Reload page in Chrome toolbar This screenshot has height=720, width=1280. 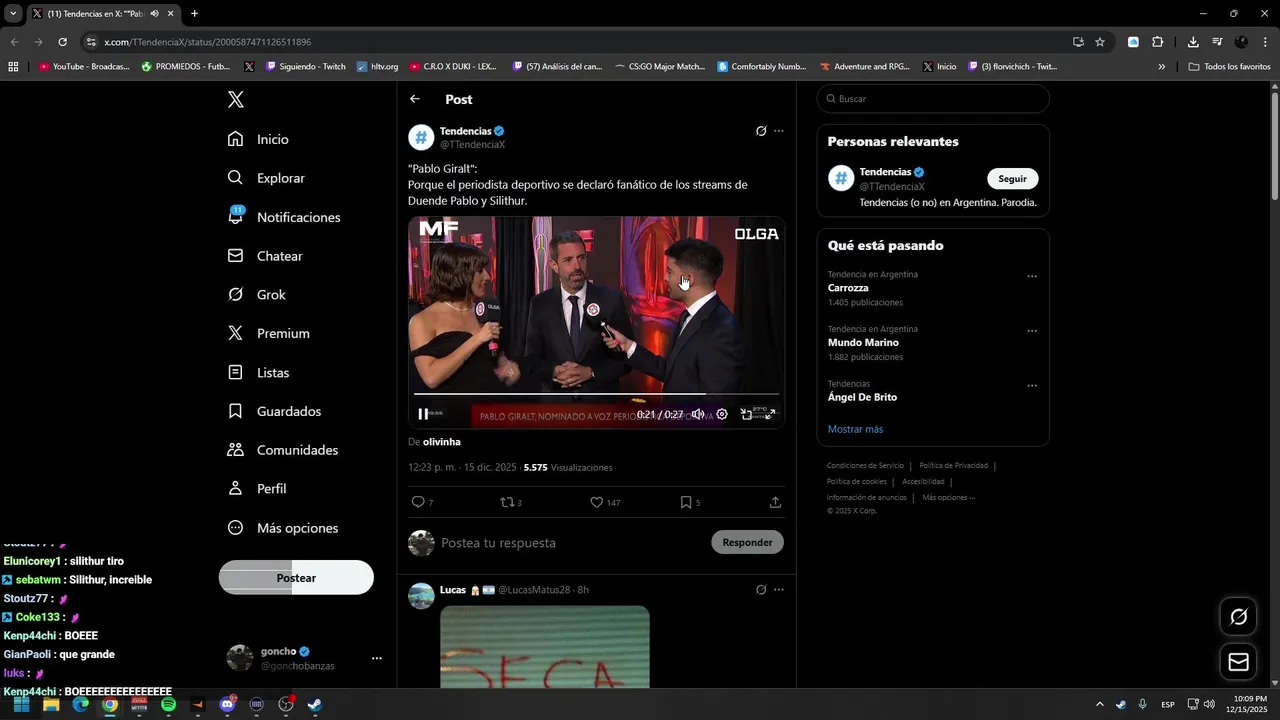(x=62, y=42)
